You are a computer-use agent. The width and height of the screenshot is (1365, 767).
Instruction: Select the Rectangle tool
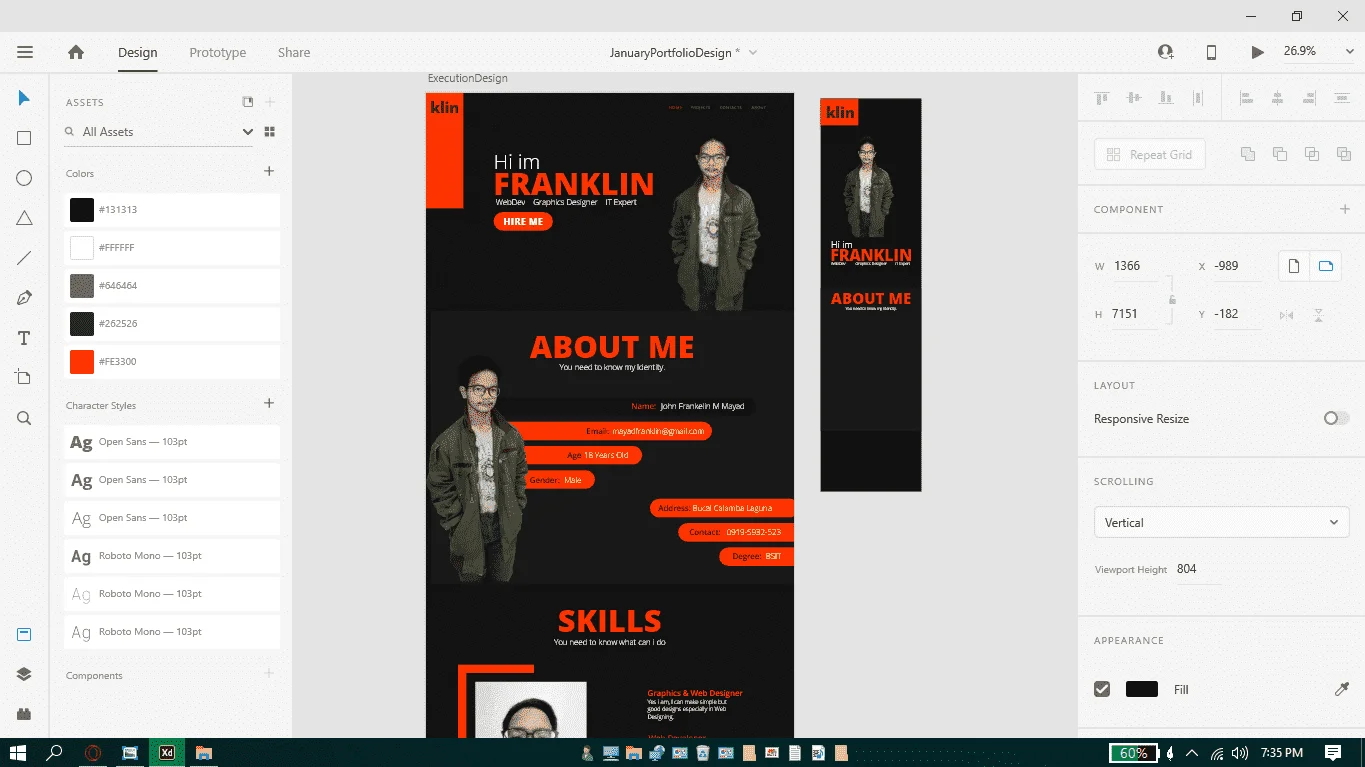tap(24, 138)
